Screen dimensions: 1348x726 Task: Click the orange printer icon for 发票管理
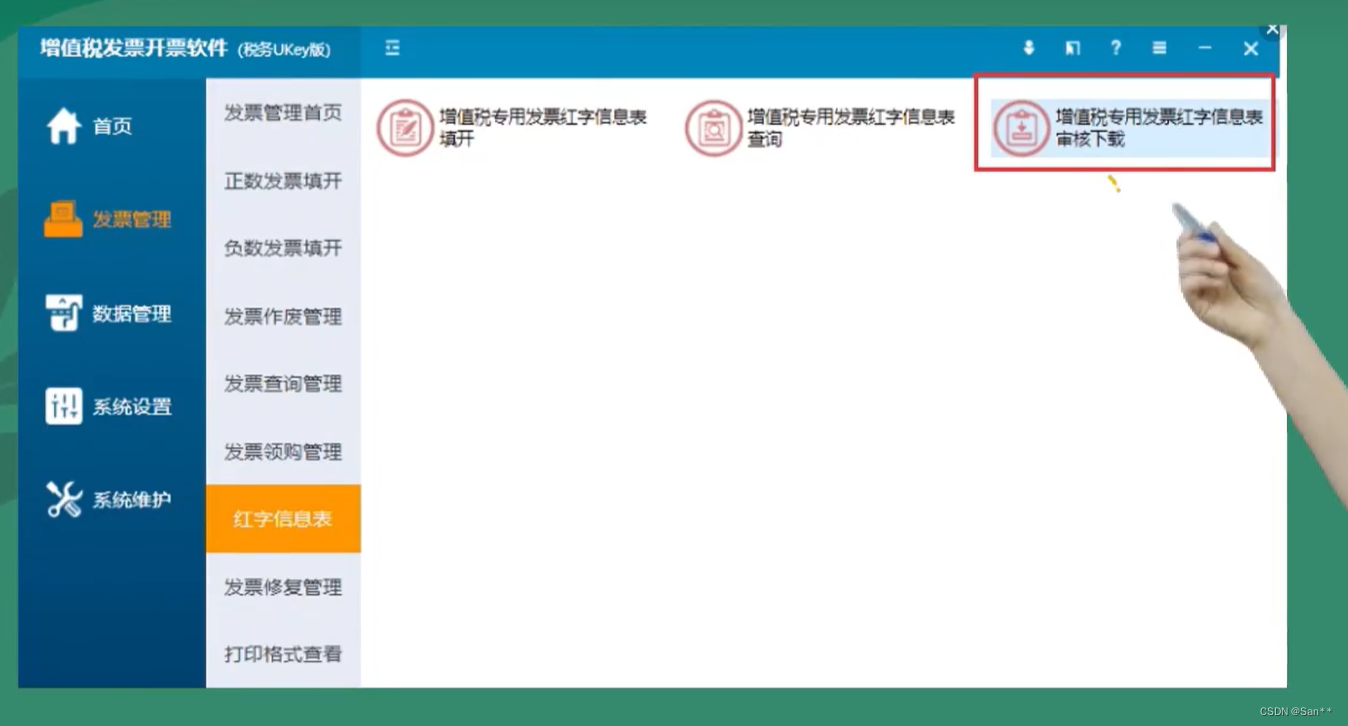pos(64,219)
